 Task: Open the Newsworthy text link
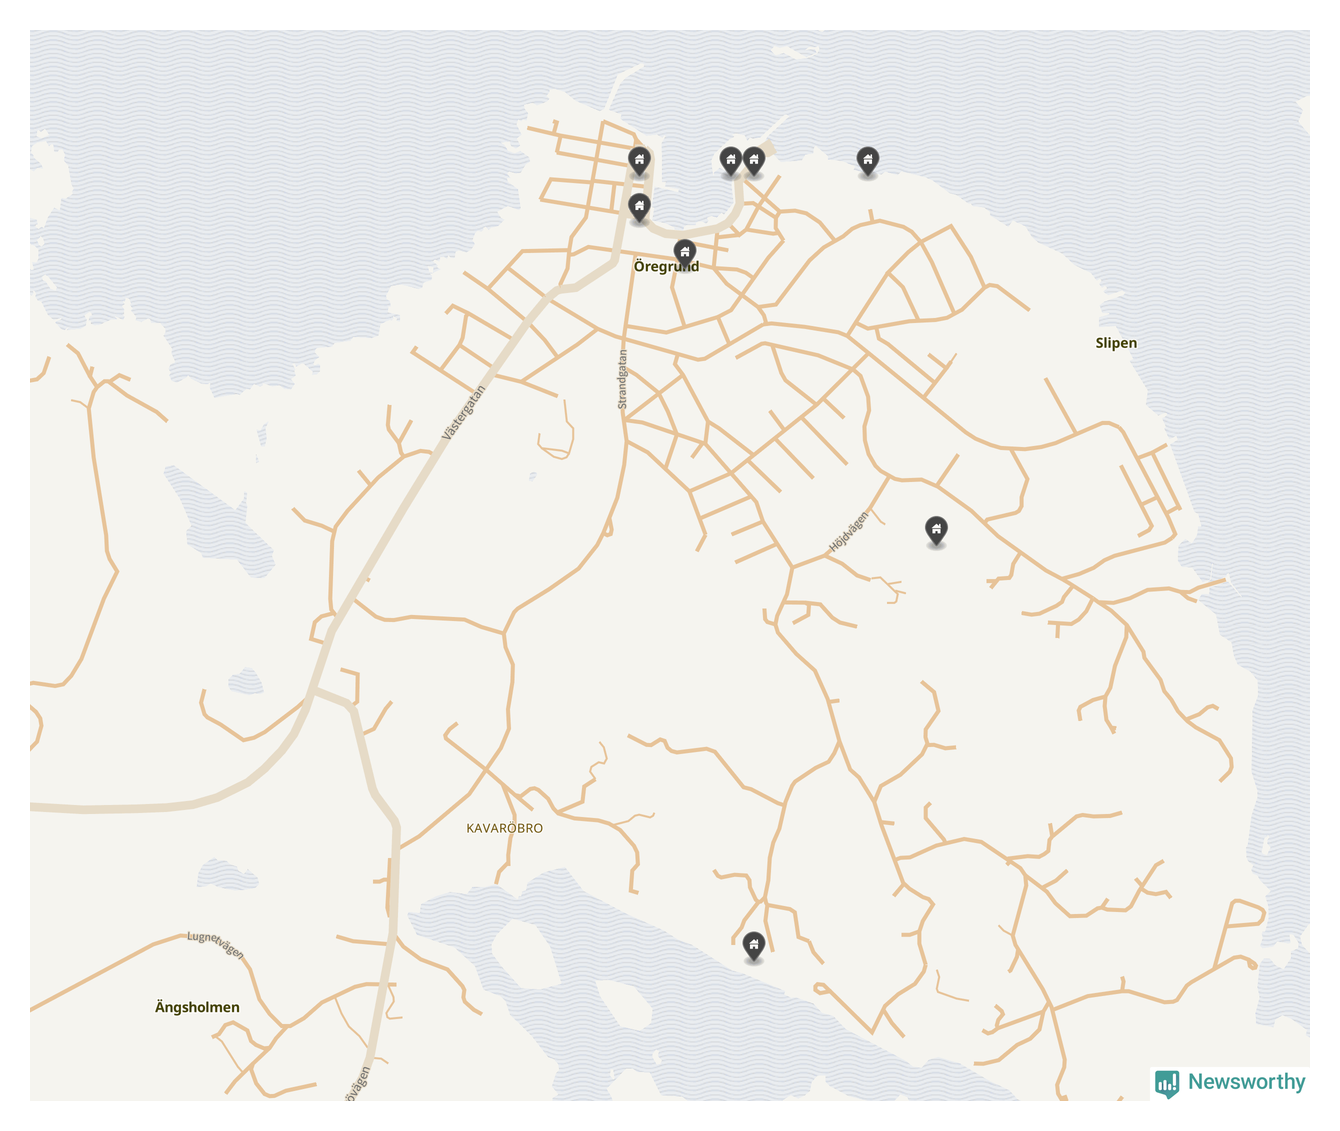click(x=1246, y=1082)
